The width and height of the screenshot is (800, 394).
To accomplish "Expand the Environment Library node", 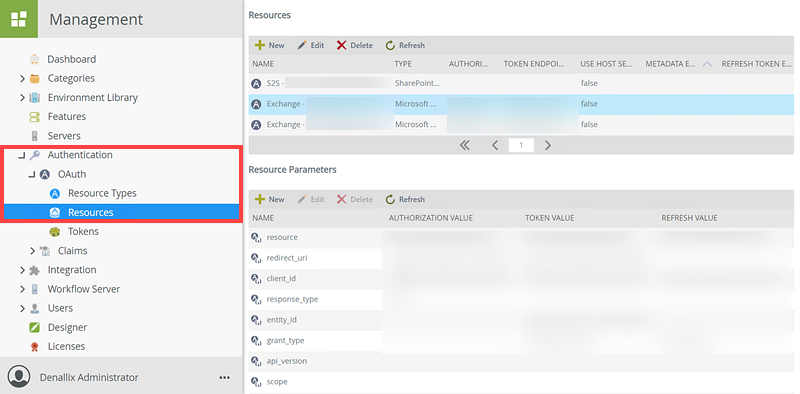I will coord(22,97).
